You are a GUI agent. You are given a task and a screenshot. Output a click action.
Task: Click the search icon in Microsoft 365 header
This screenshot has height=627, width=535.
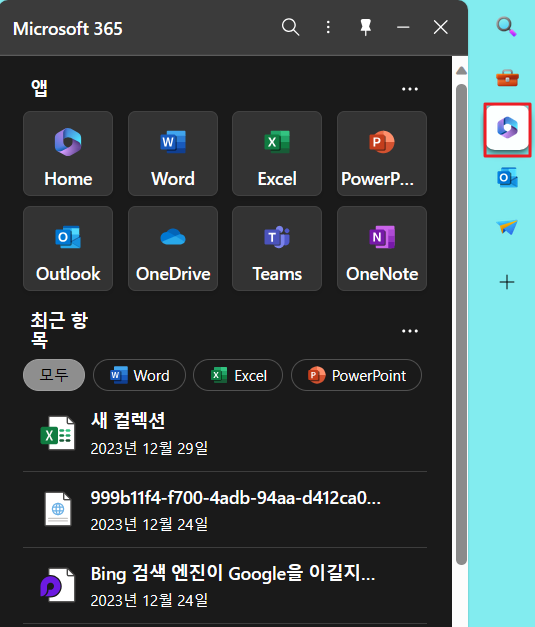[x=290, y=28]
